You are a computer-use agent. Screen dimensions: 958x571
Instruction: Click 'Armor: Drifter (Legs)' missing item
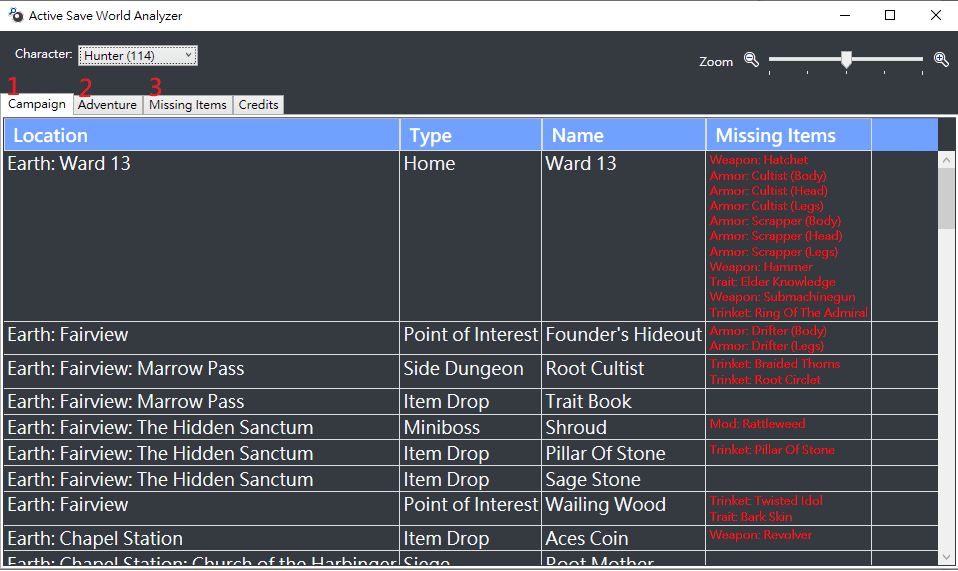(x=766, y=346)
